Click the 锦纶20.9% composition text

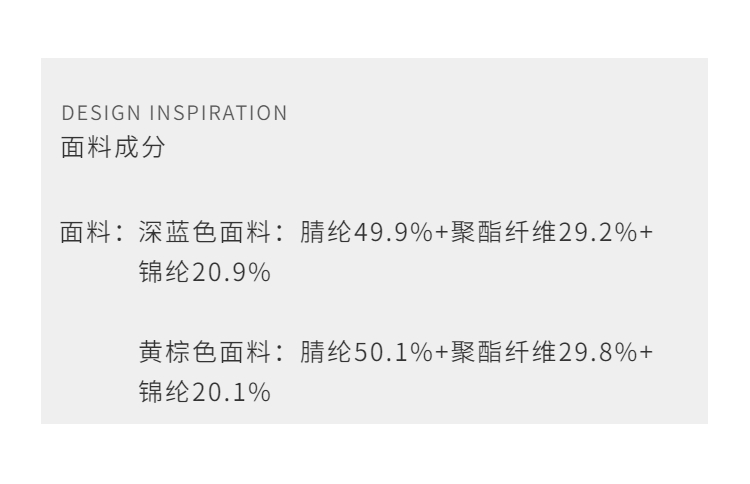(204, 271)
